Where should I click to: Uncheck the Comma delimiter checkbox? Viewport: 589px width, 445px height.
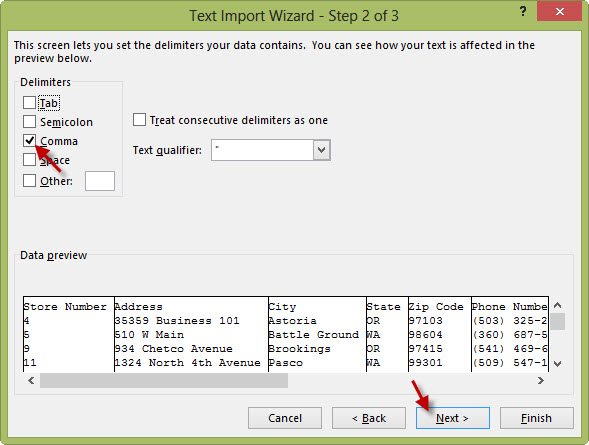click(x=29, y=140)
